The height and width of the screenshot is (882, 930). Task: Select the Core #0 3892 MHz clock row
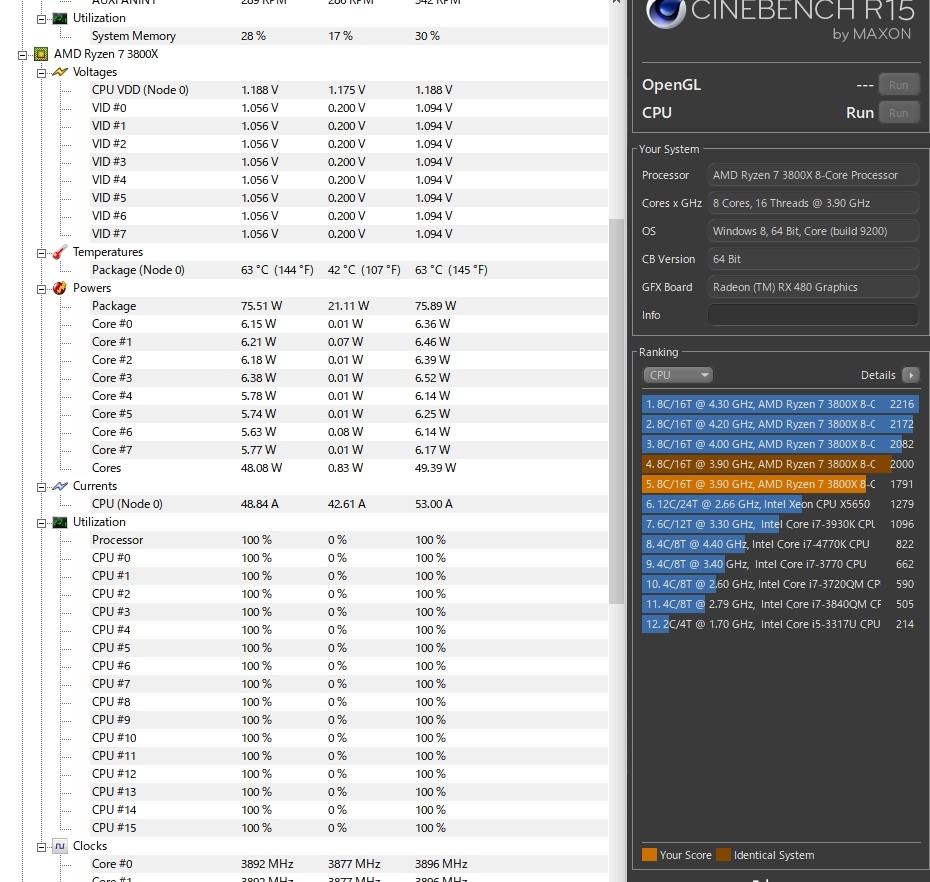347,864
